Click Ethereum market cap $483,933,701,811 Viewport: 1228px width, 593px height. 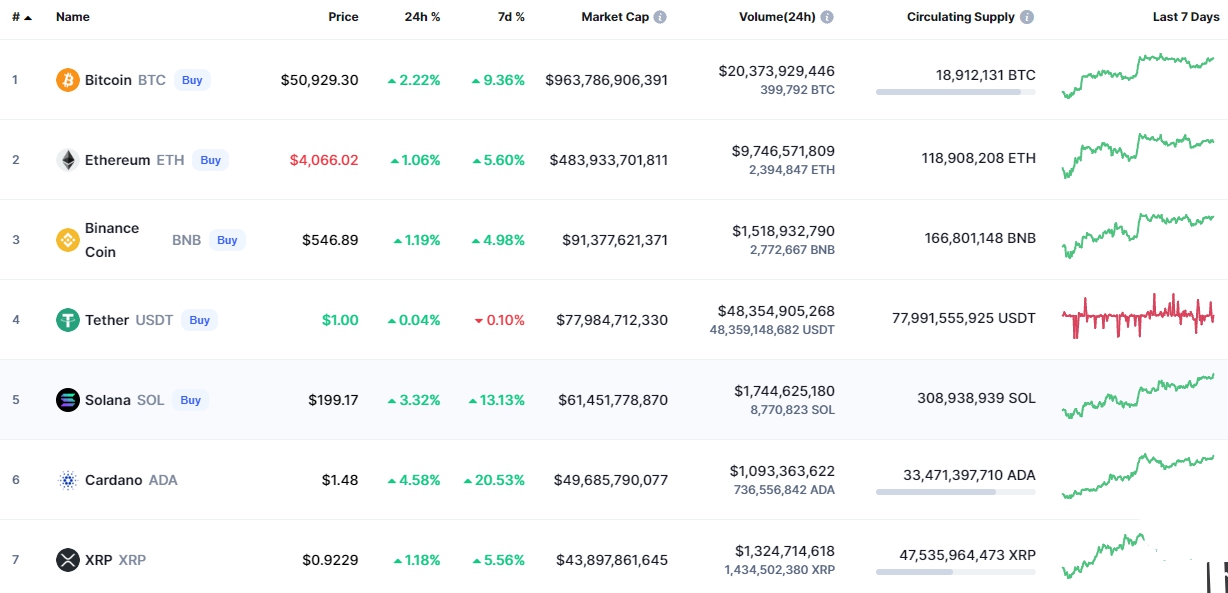point(609,160)
